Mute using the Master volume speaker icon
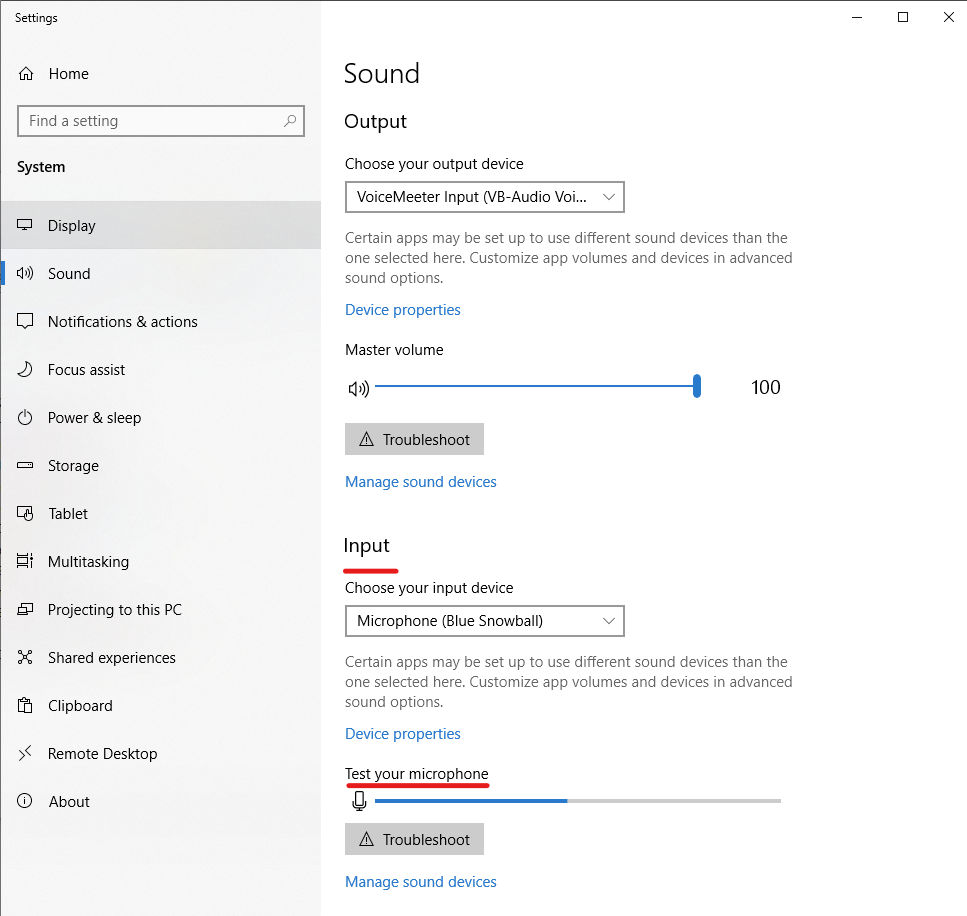 coord(358,388)
